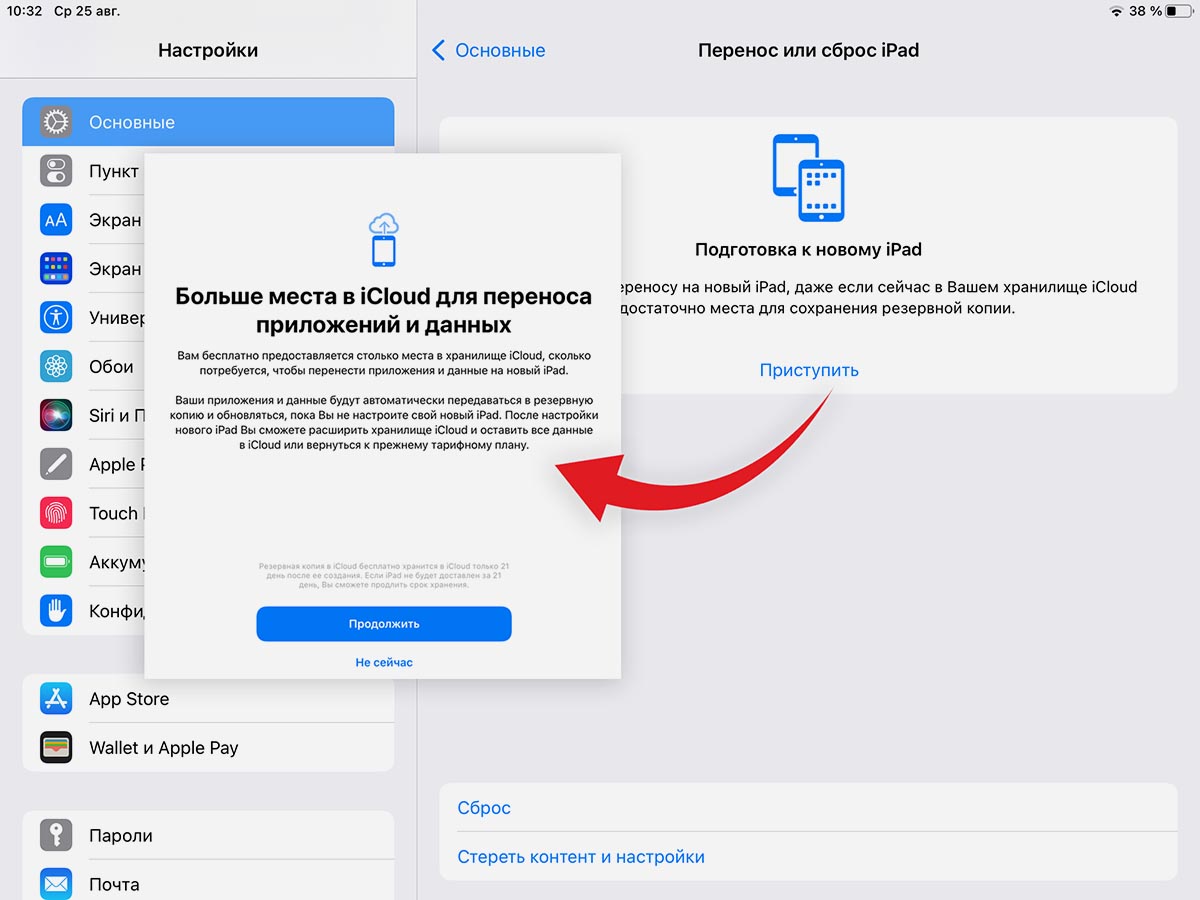Viewport: 1200px width, 900px height.
Task: Tap the Приступить link
Action: [x=809, y=370]
